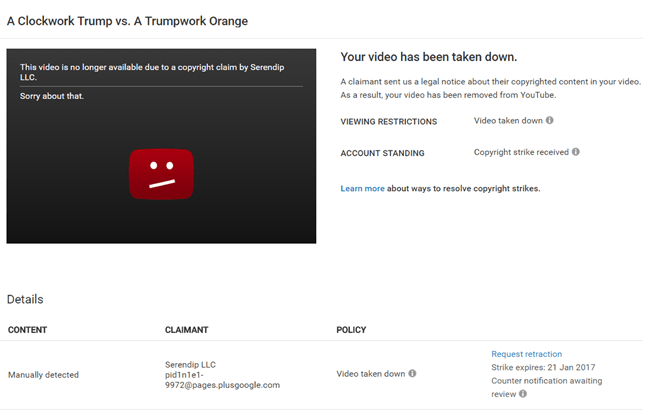Click 'Sorry about that.' message in player
The height and width of the screenshot is (415, 650).
click(52, 96)
